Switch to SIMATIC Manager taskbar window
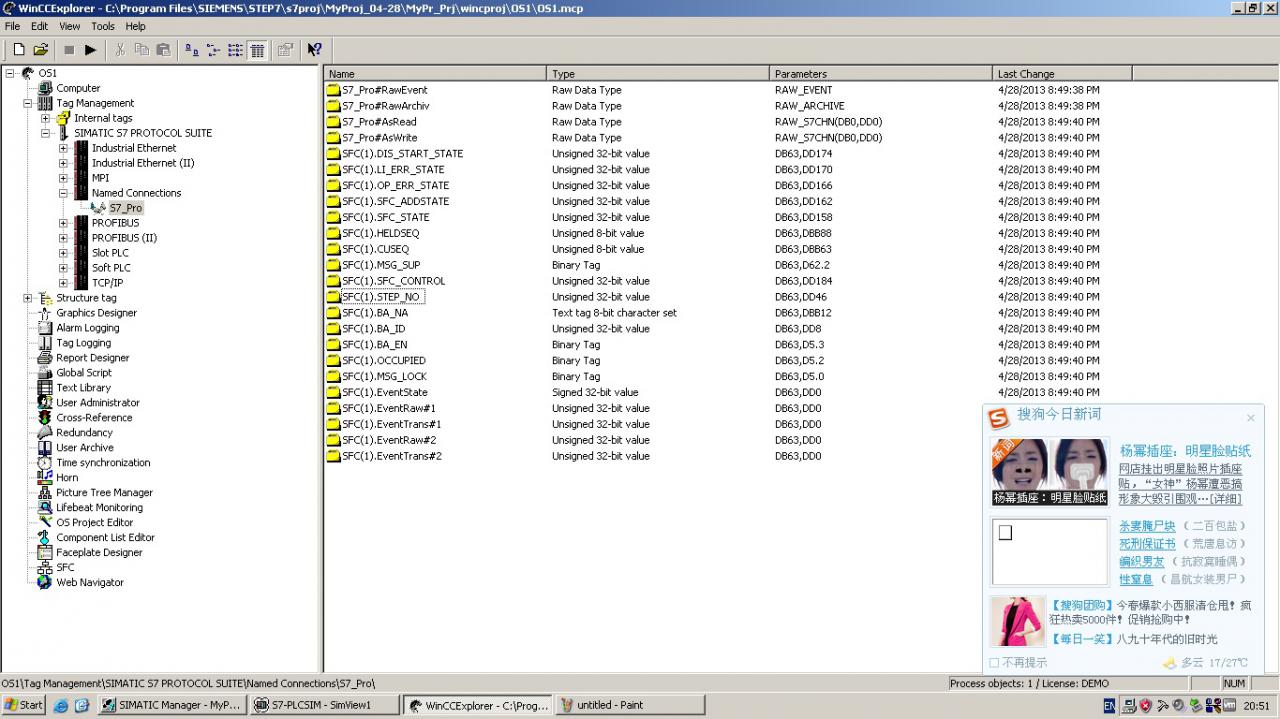Viewport: 1280px width, 719px height. click(x=171, y=705)
